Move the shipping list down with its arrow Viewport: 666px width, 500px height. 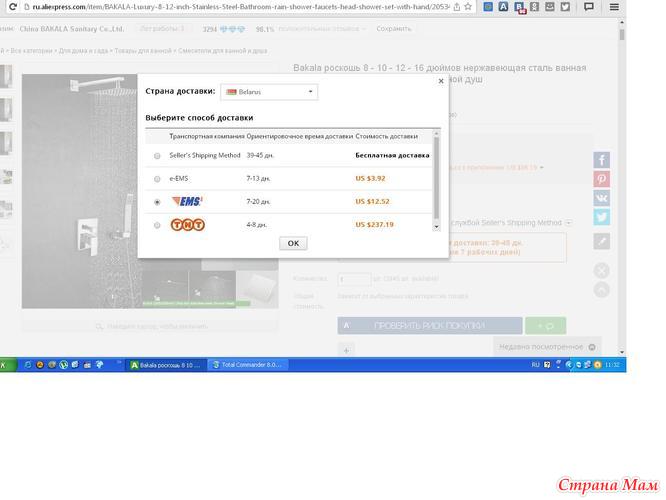coord(436,227)
